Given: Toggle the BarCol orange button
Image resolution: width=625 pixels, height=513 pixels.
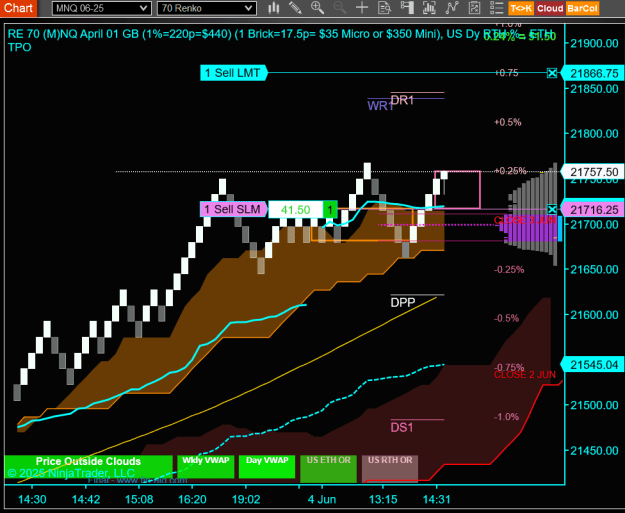Looking at the screenshot, I should click(582, 8).
